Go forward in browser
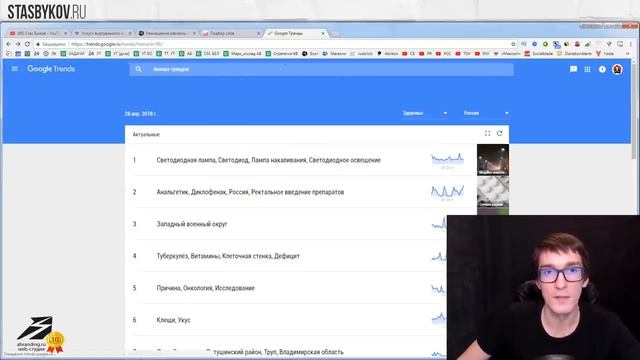This screenshot has height=360, width=640. click(18, 44)
